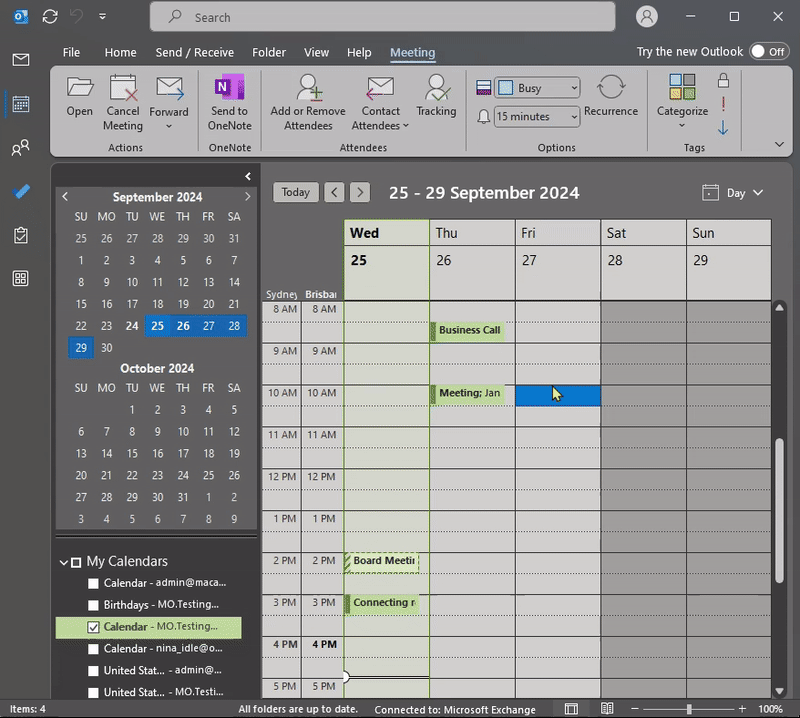The width and height of the screenshot is (800, 718).
Task: Go to previous month in mini calendar
Action: [x=65, y=196]
